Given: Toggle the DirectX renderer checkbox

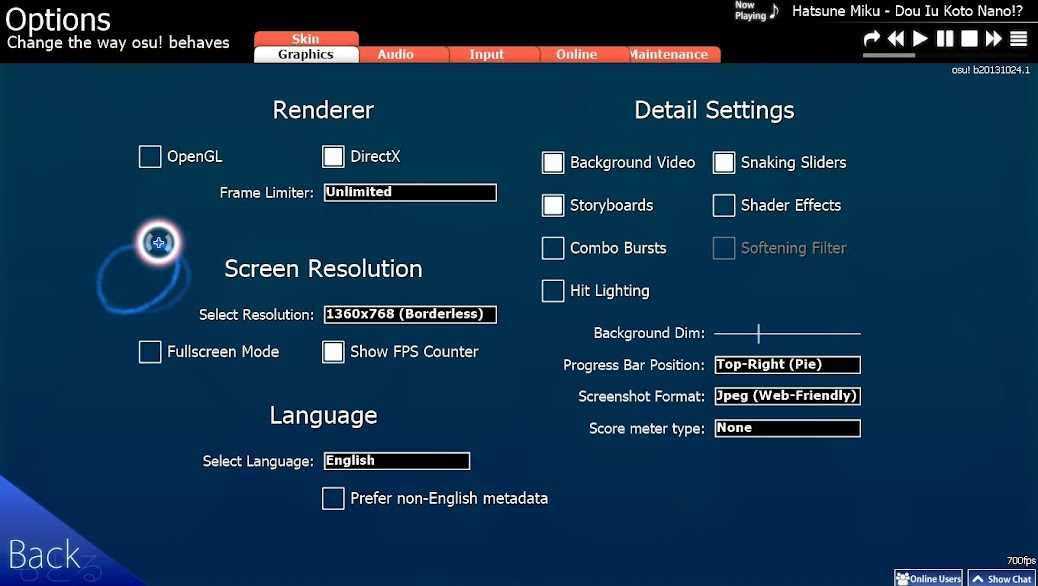Looking at the screenshot, I should click(333, 157).
